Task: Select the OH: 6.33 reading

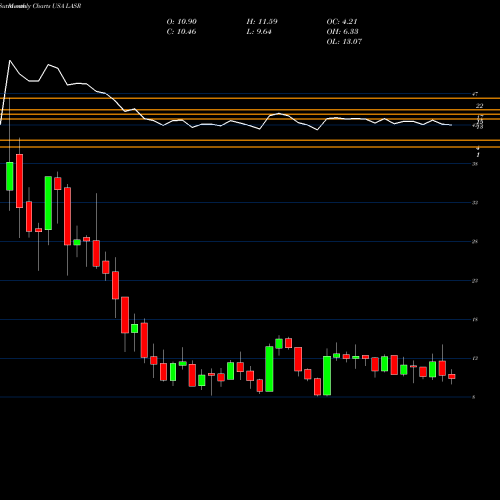Action: tap(343, 32)
